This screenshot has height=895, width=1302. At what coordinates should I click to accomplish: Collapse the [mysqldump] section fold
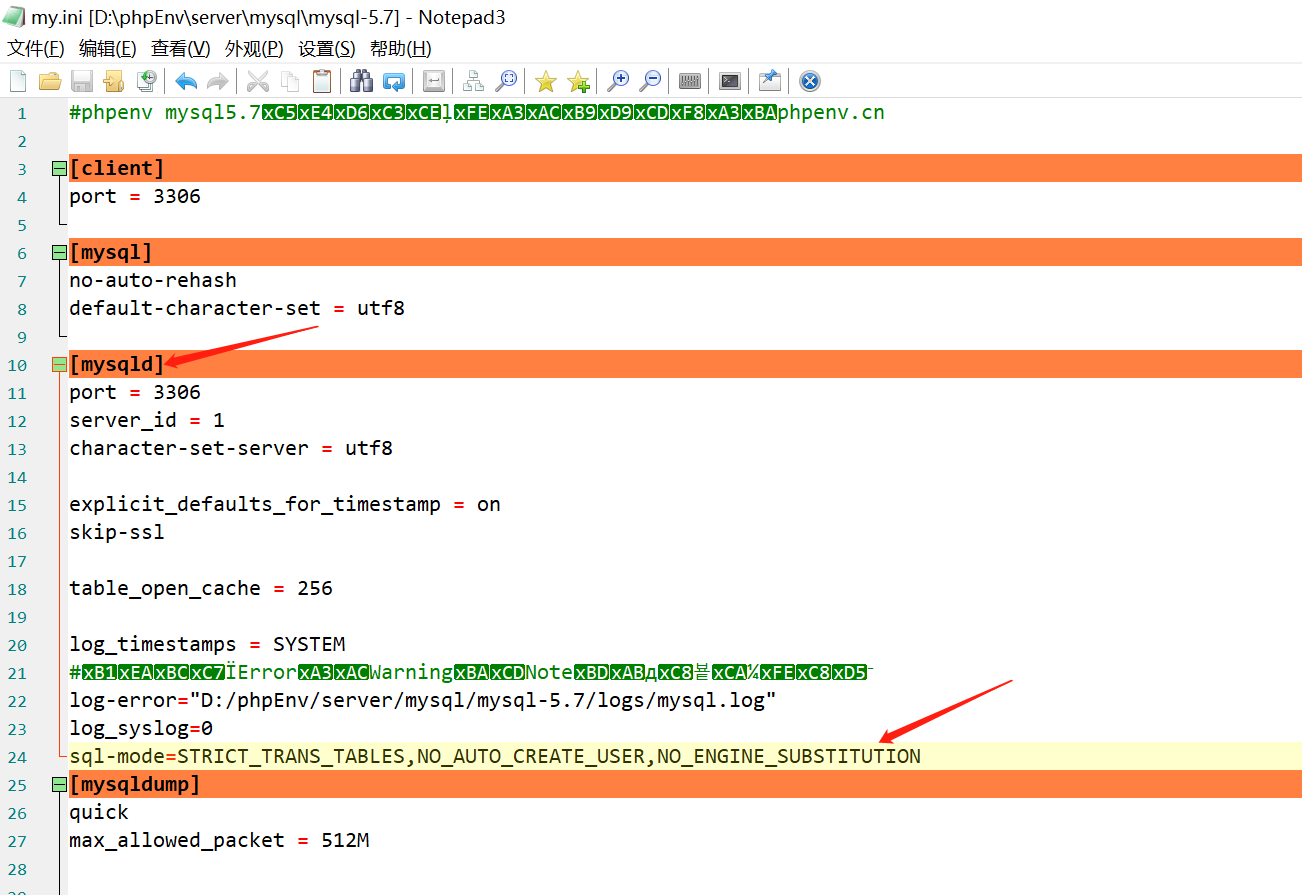(58, 784)
